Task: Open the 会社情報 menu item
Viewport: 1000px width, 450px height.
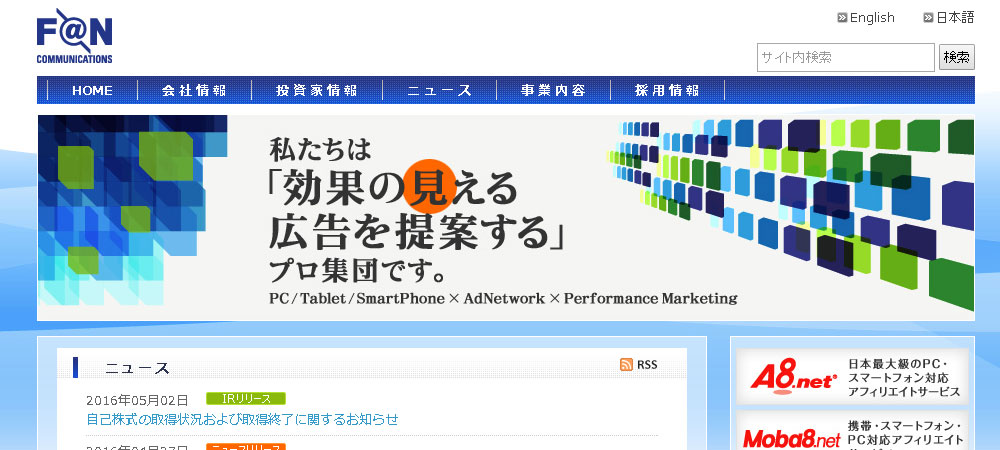Action: click(194, 91)
